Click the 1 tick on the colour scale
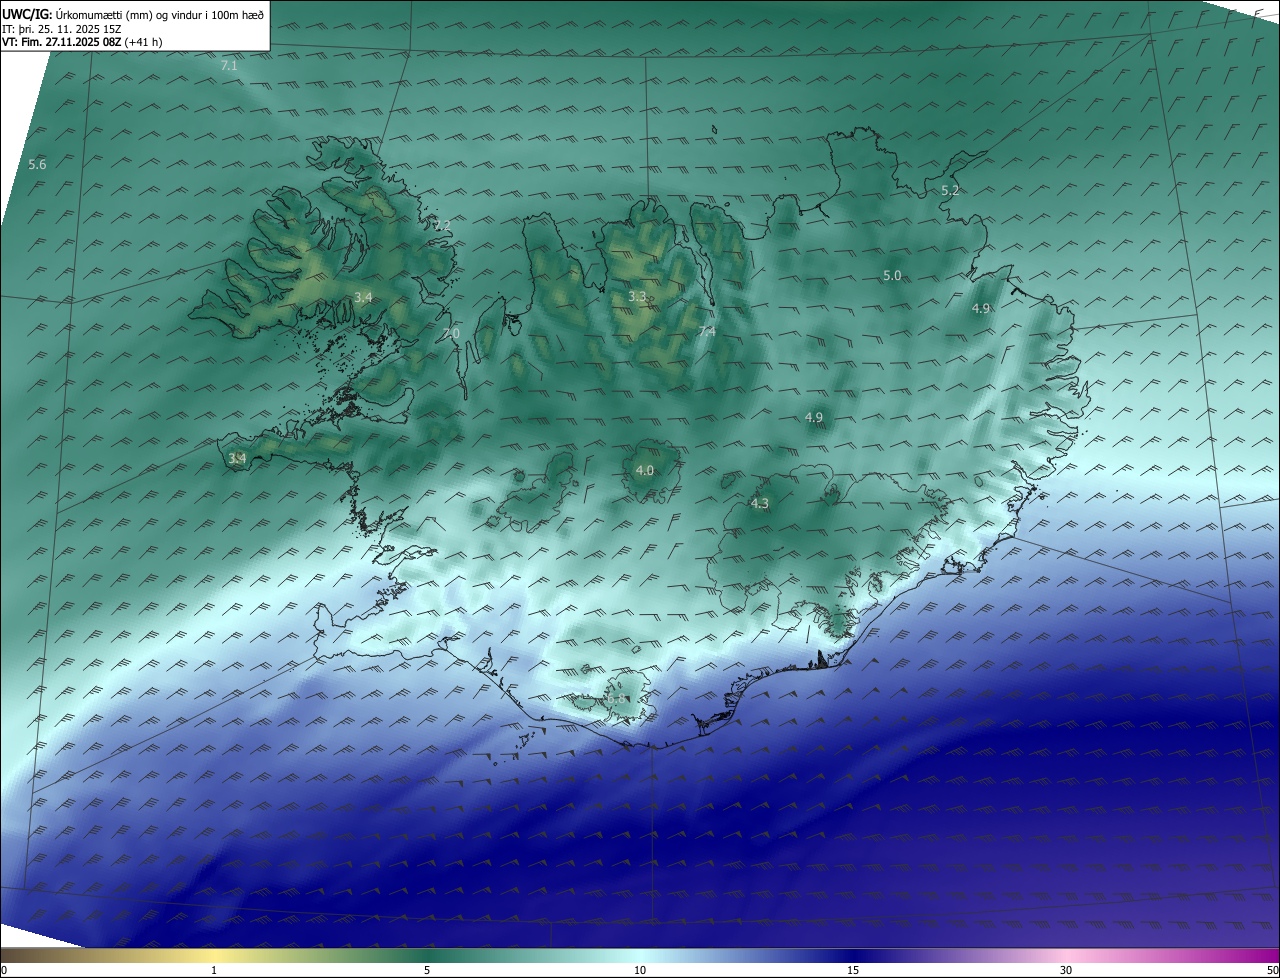Image resolution: width=1280 pixels, height=978 pixels. coord(214,970)
